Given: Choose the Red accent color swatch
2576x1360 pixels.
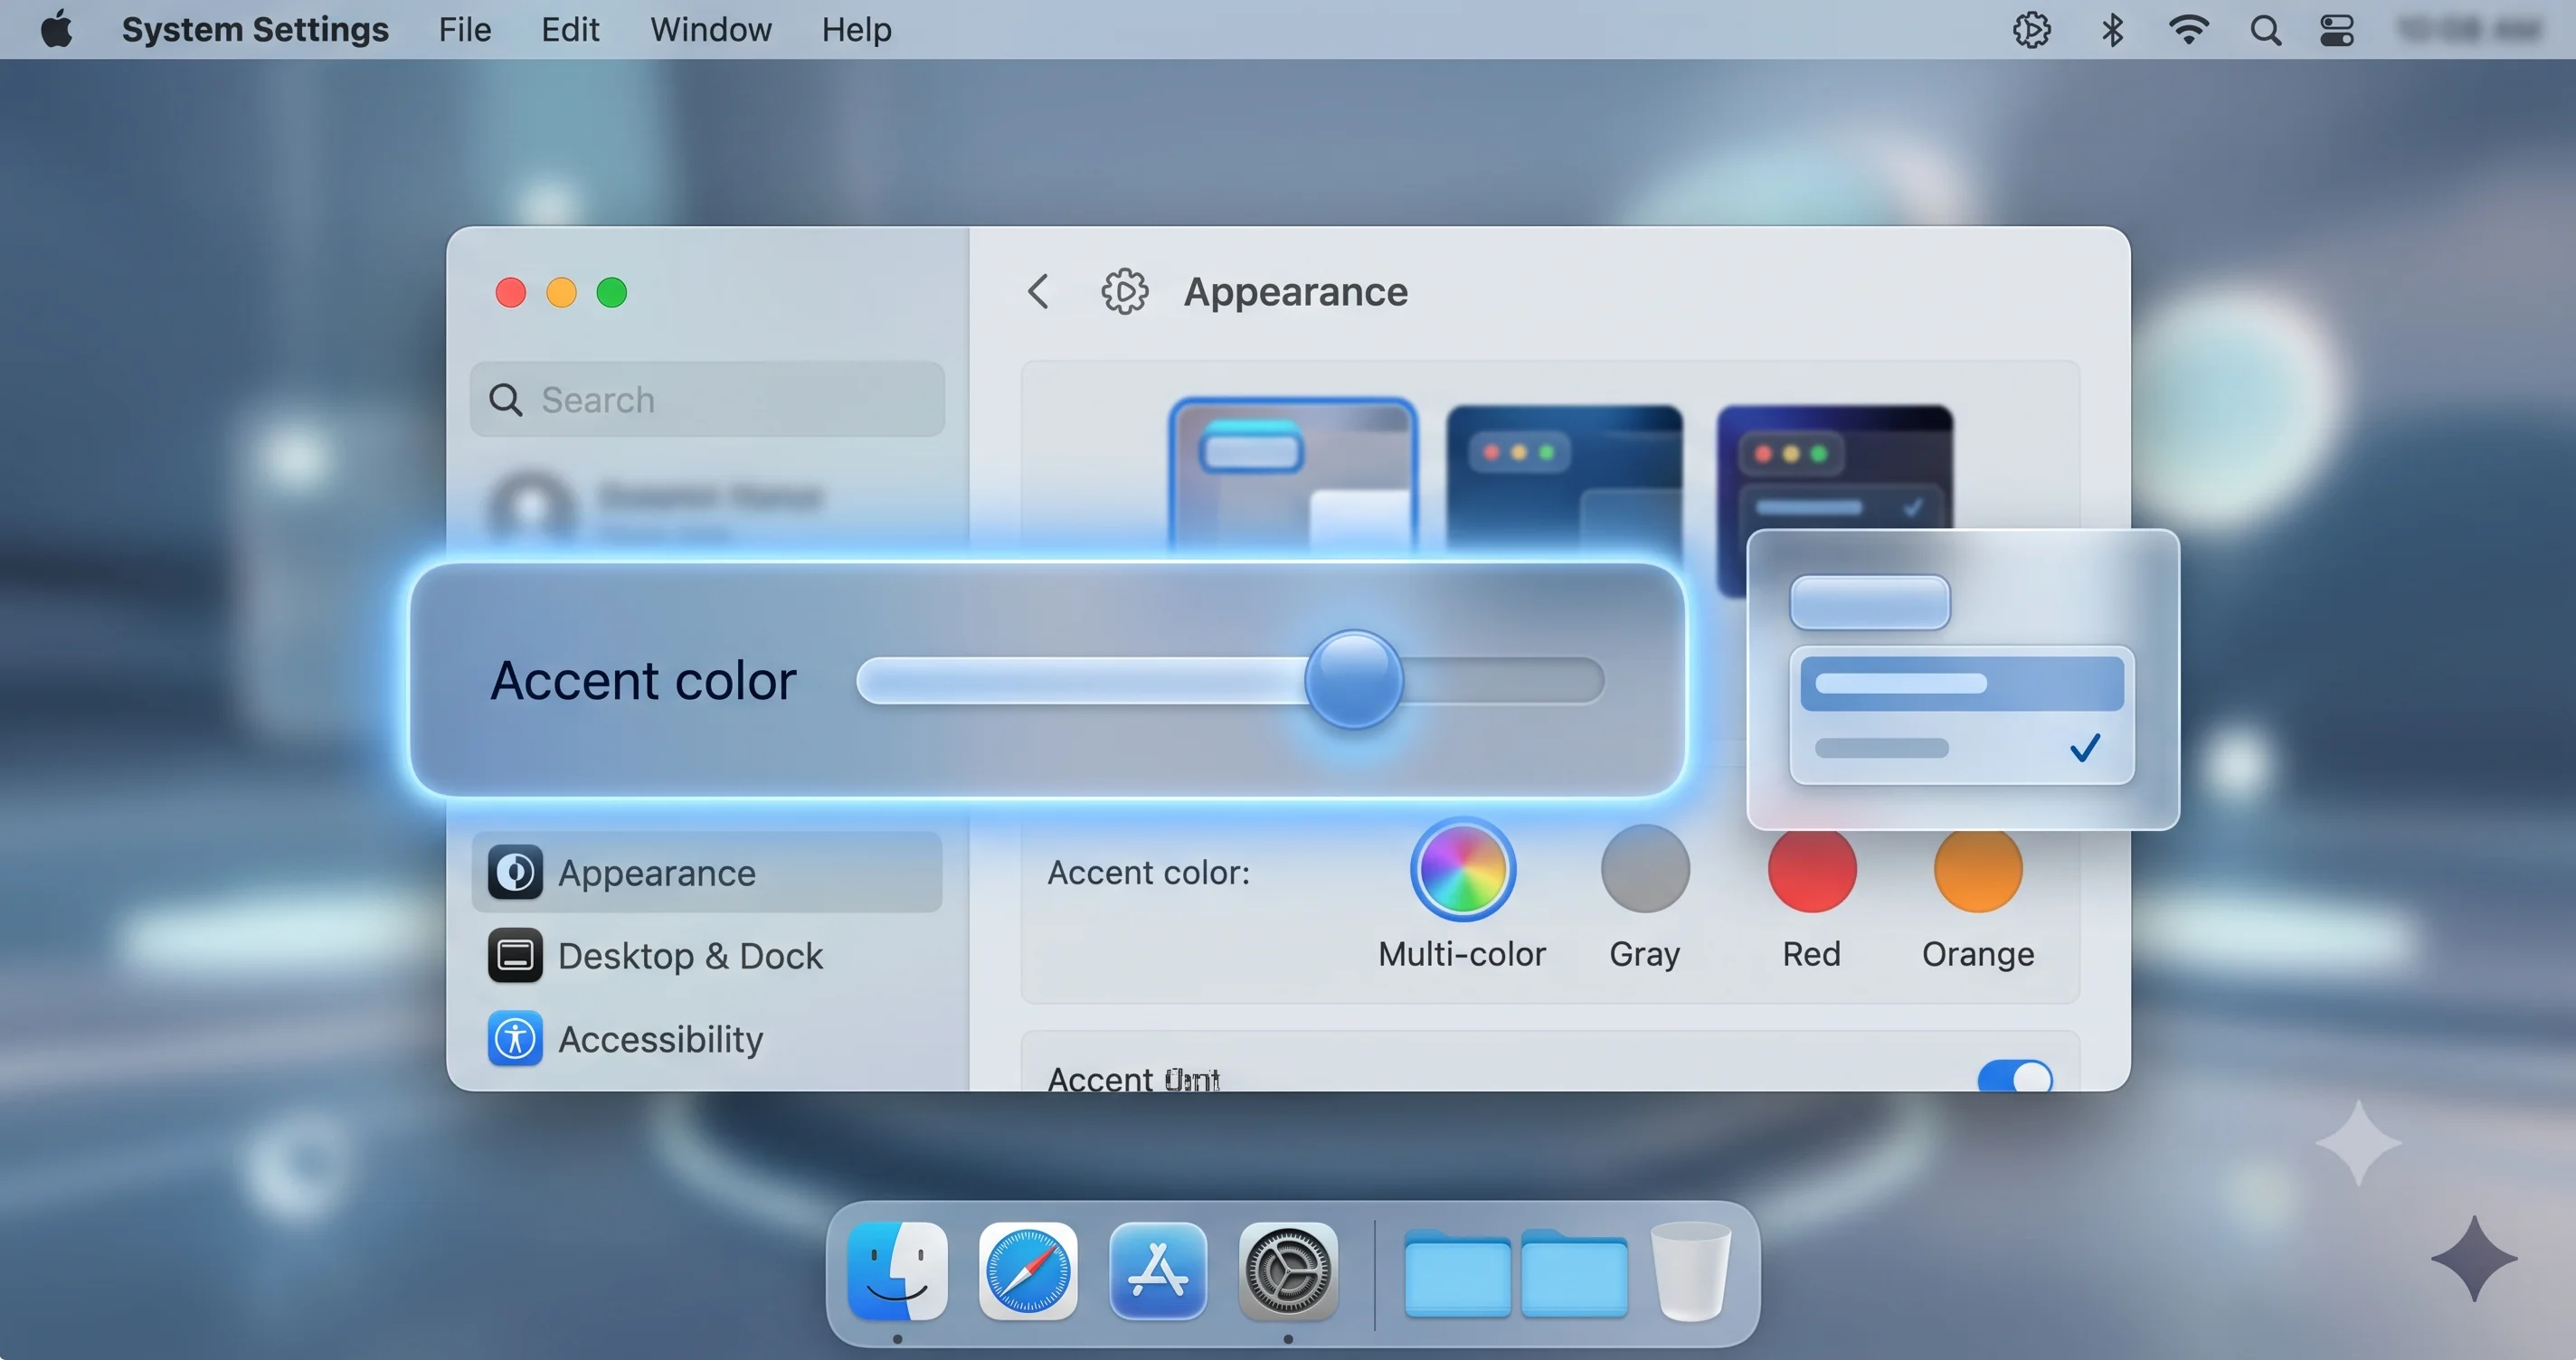Looking at the screenshot, I should click(x=1811, y=869).
